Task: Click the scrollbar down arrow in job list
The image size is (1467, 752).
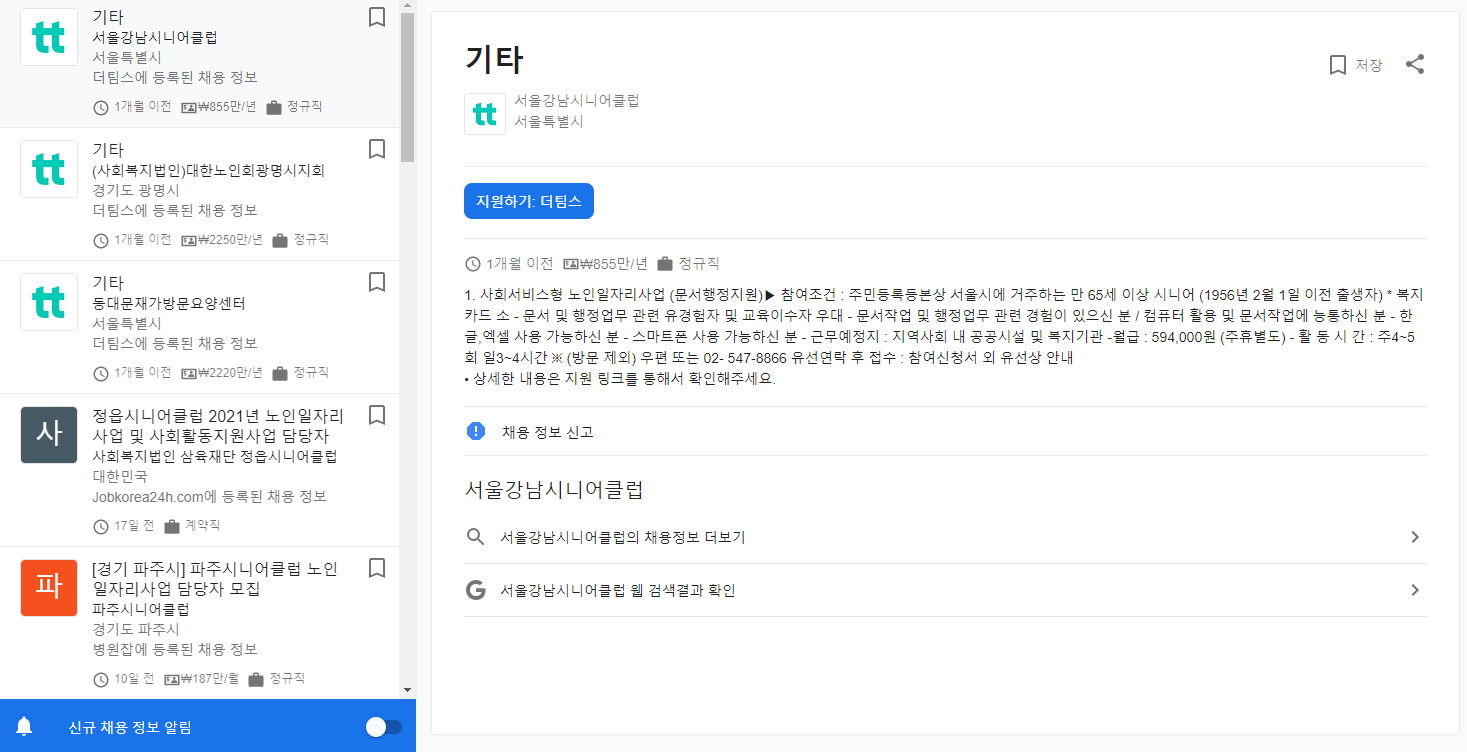Action: point(407,689)
